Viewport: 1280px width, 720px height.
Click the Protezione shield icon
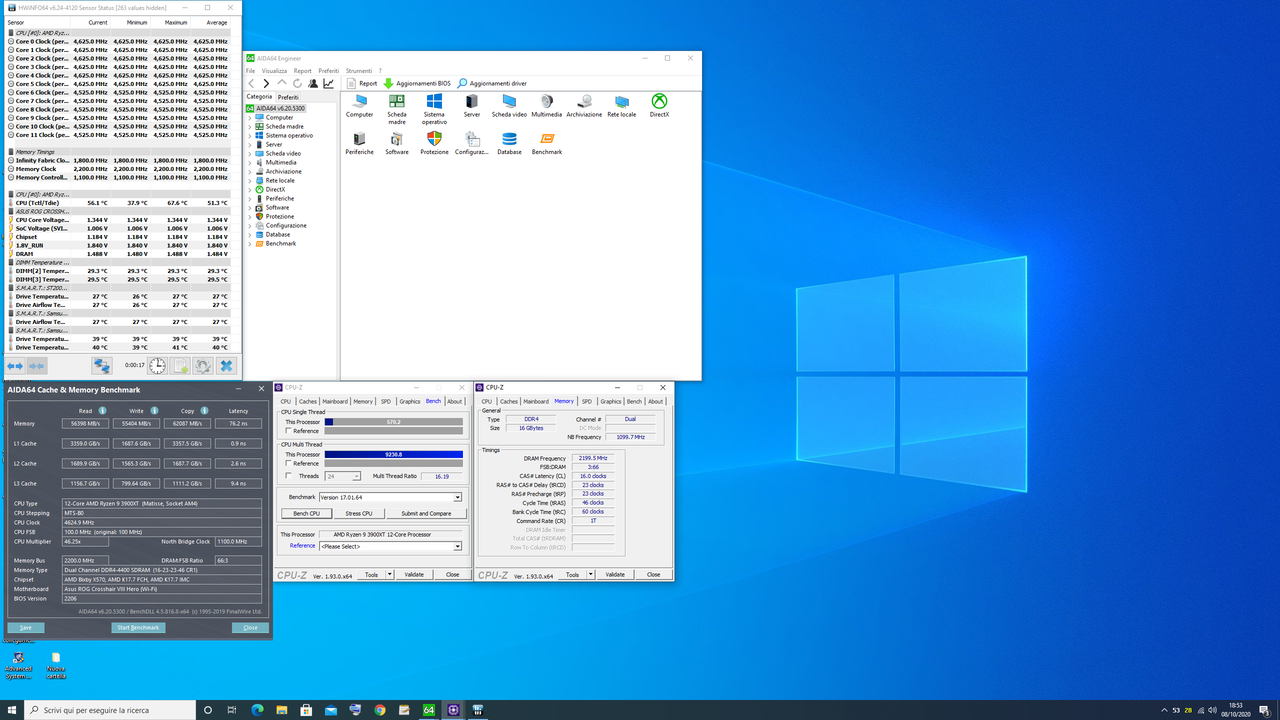click(434, 140)
